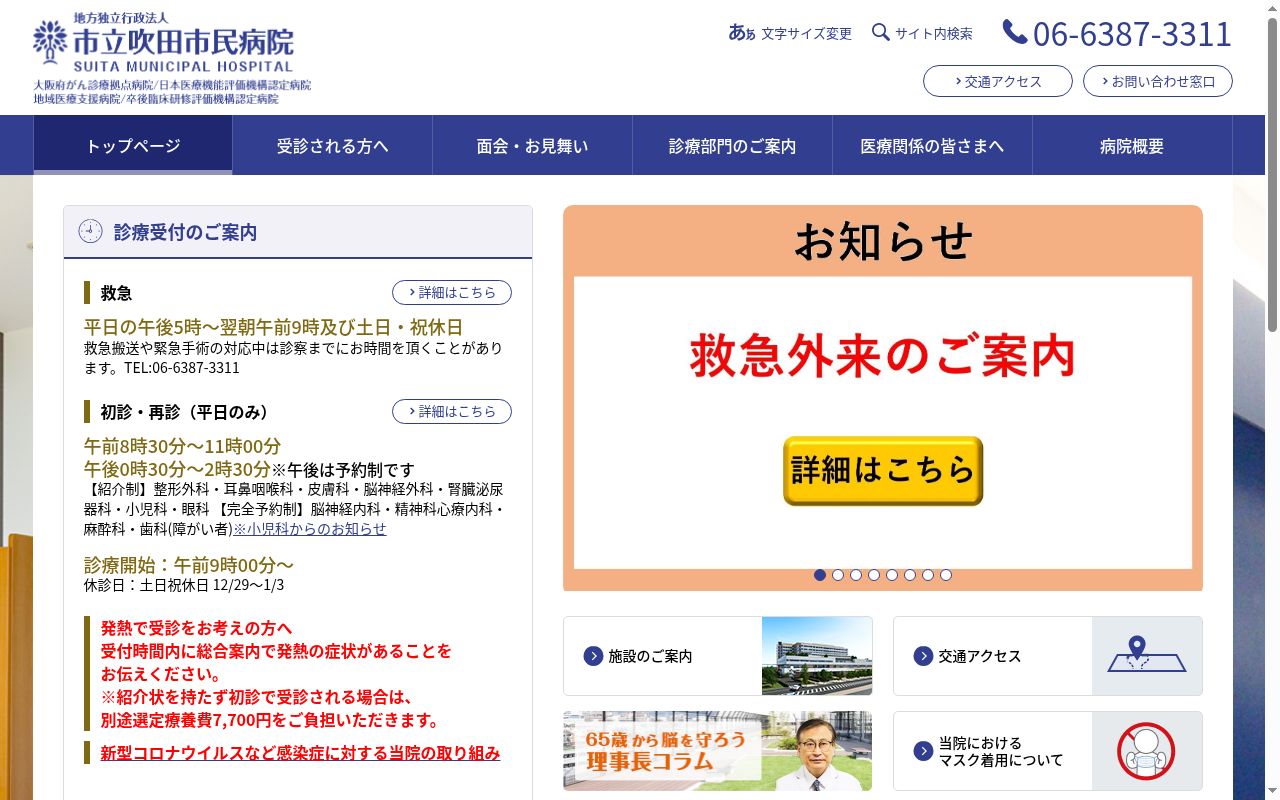This screenshot has height=800, width=1280.
Task: Open the 小児科からのお知らせ link
Action: coord(310,528)
